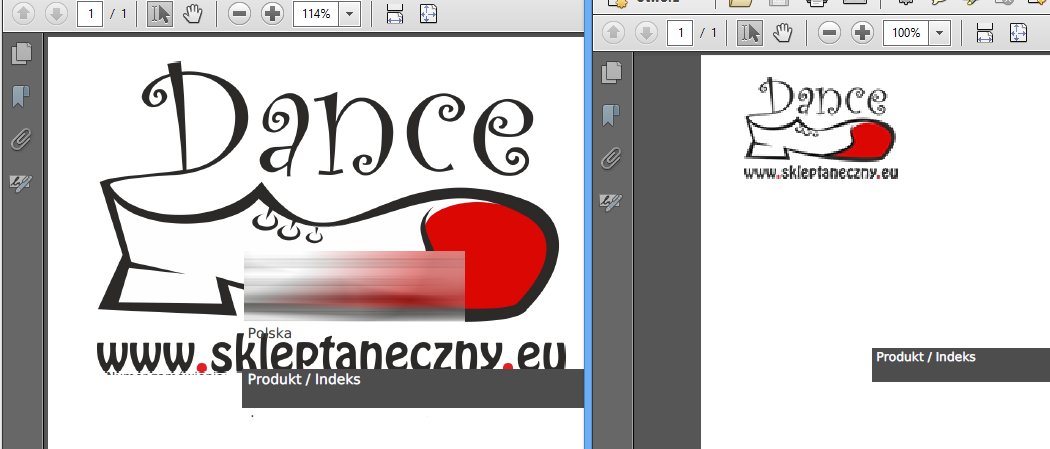This screenshot has width=1050, height=449.
Task: Fit width scrolling icon in right window
Action: [x=985, y=33]
